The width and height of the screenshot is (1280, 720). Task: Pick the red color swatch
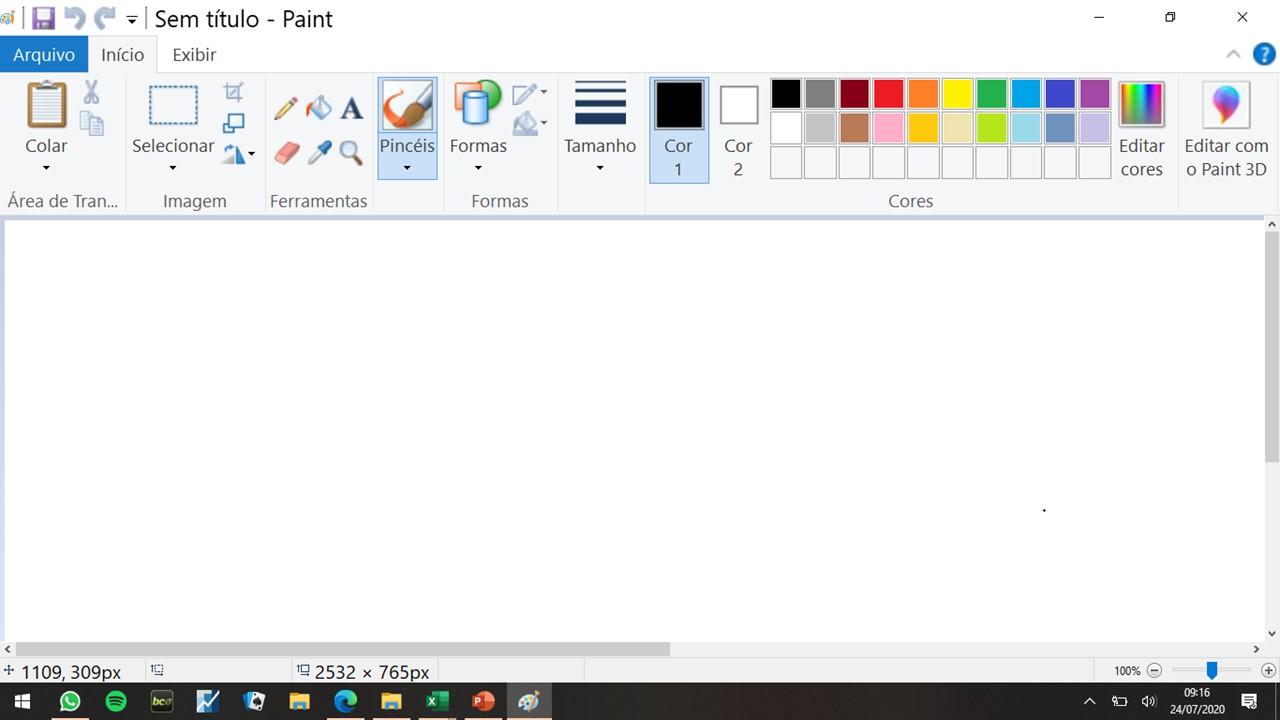889,94
